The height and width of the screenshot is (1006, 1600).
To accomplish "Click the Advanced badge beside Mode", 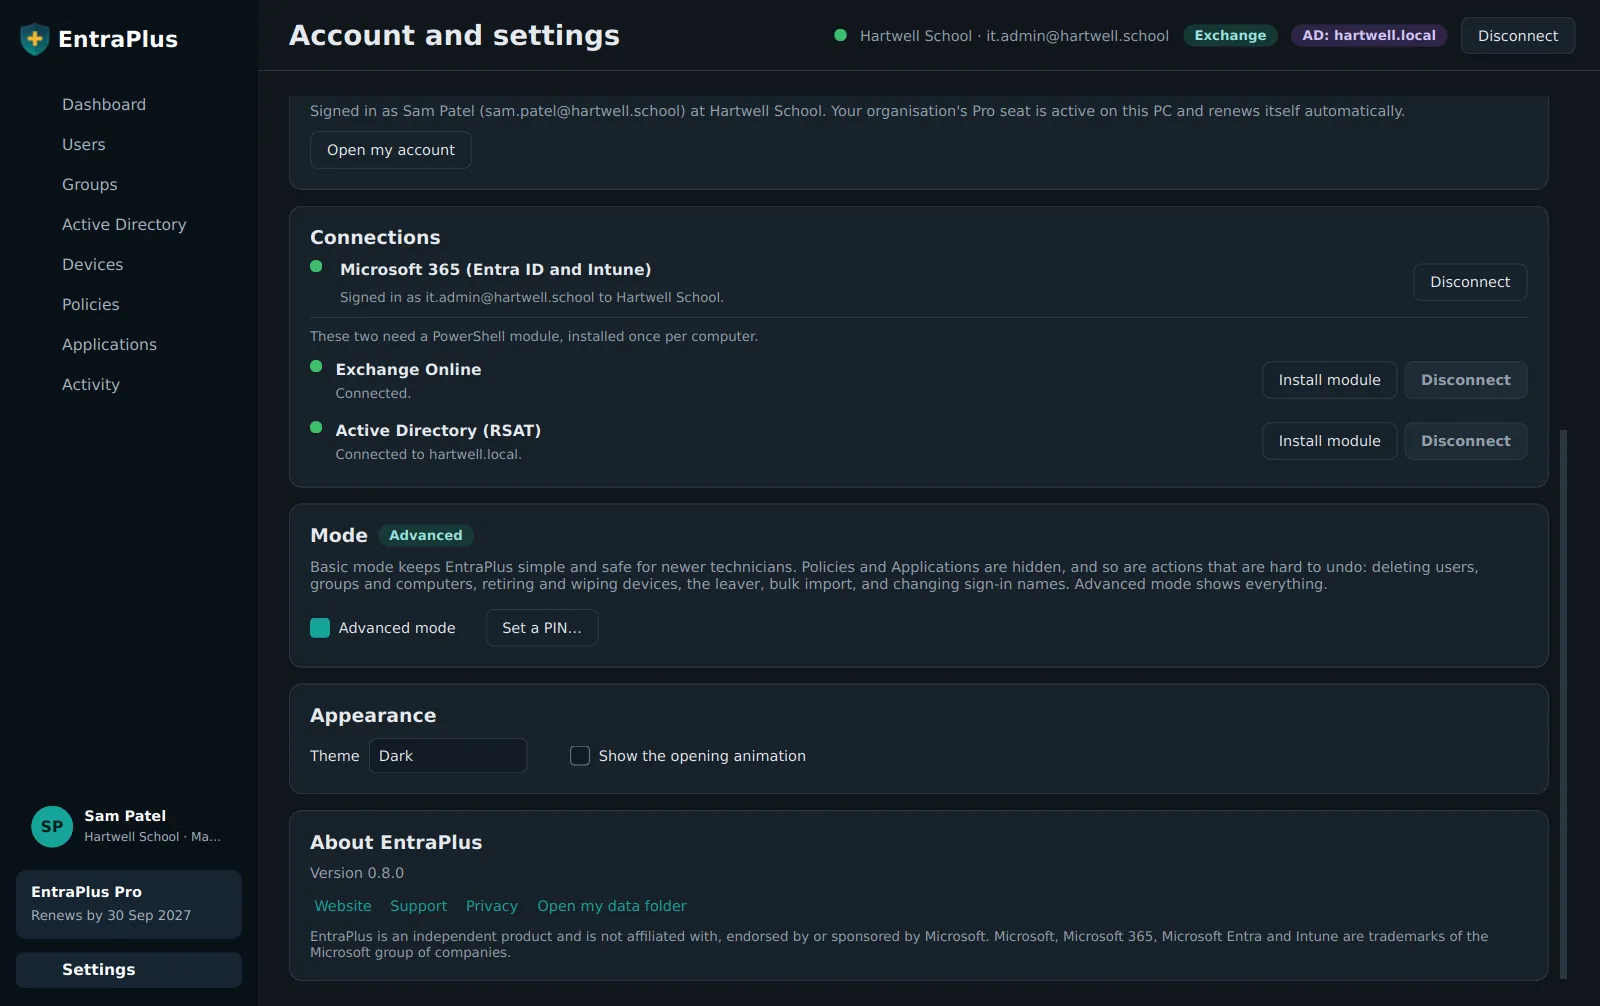I will pyautogui.click(x=426, y=536).
